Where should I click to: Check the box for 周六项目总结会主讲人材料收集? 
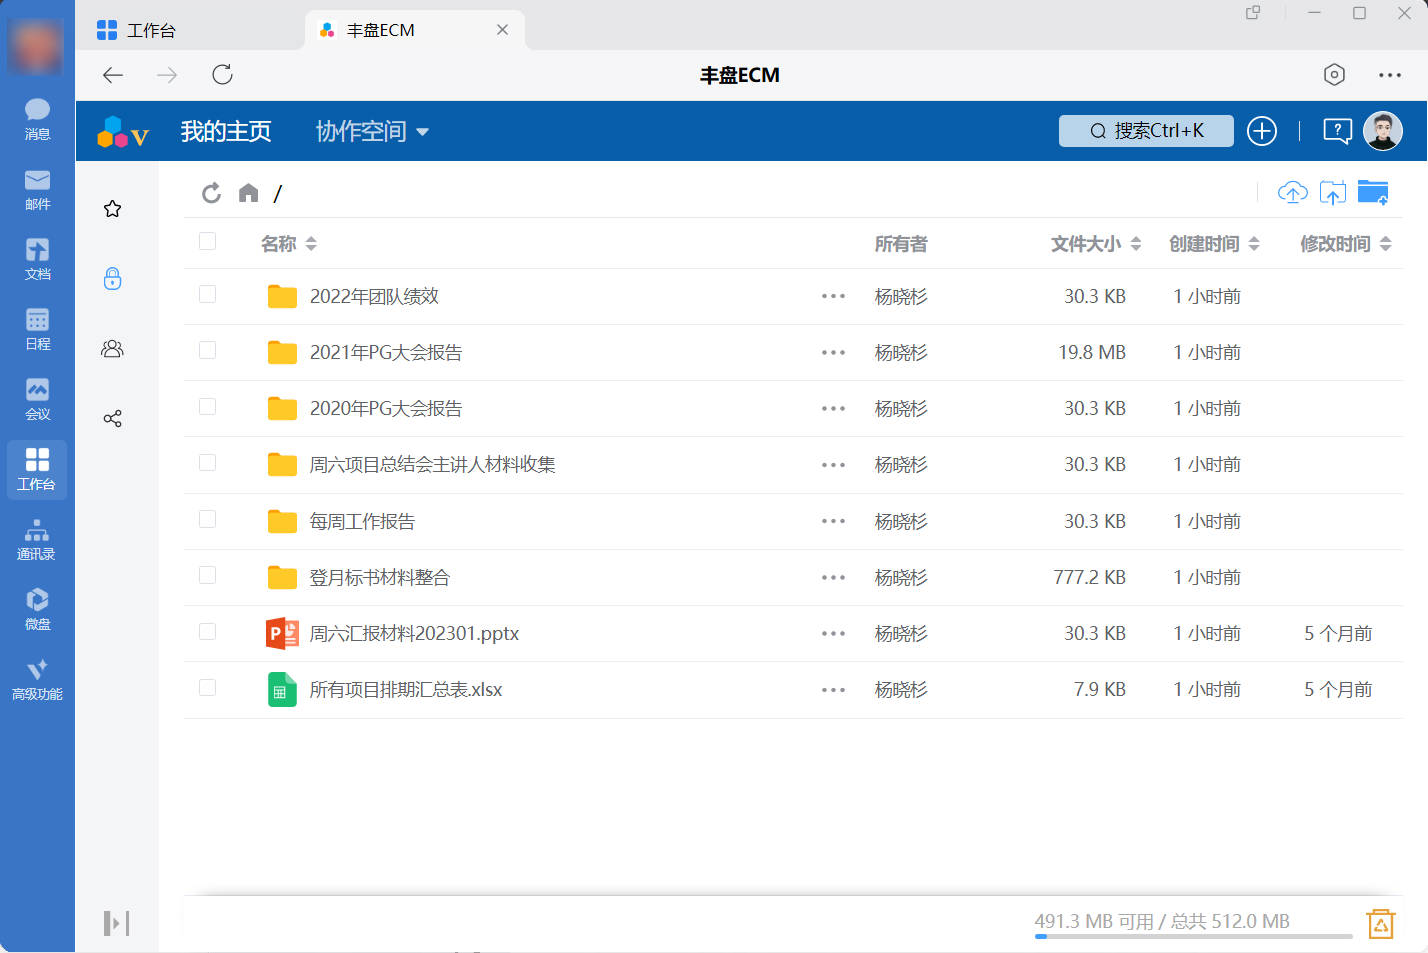[x=207, y=462]
